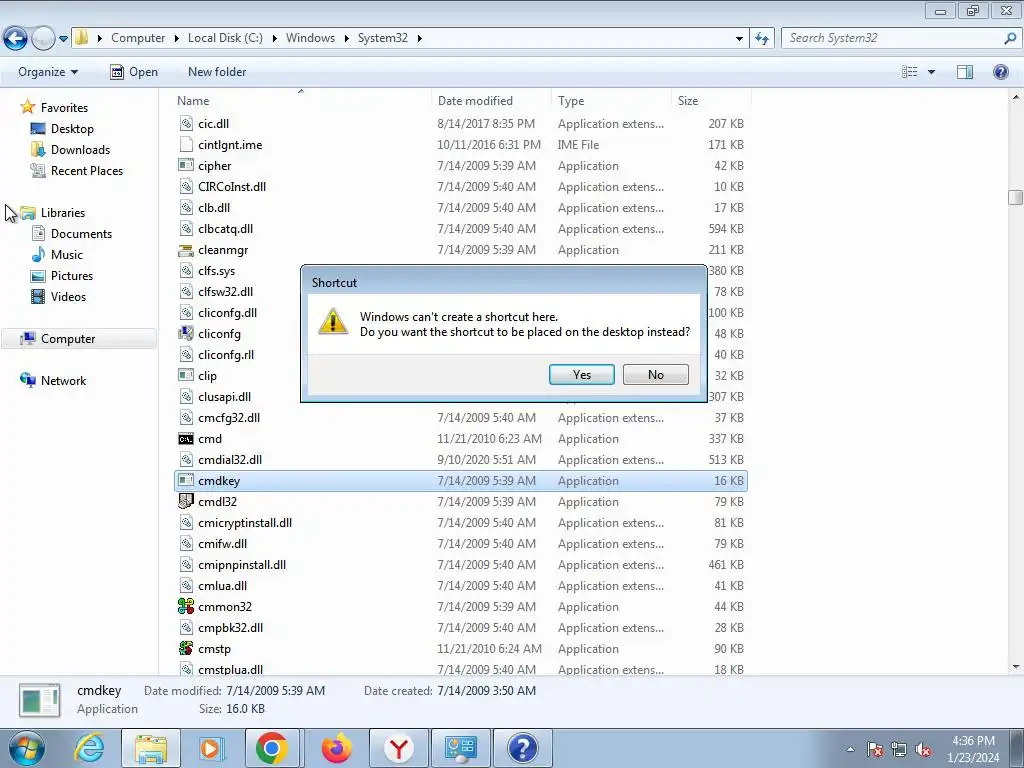Click No in the Shortcut dialog
The height and width of the screenshot is (768, 1024).
(655, 375)
